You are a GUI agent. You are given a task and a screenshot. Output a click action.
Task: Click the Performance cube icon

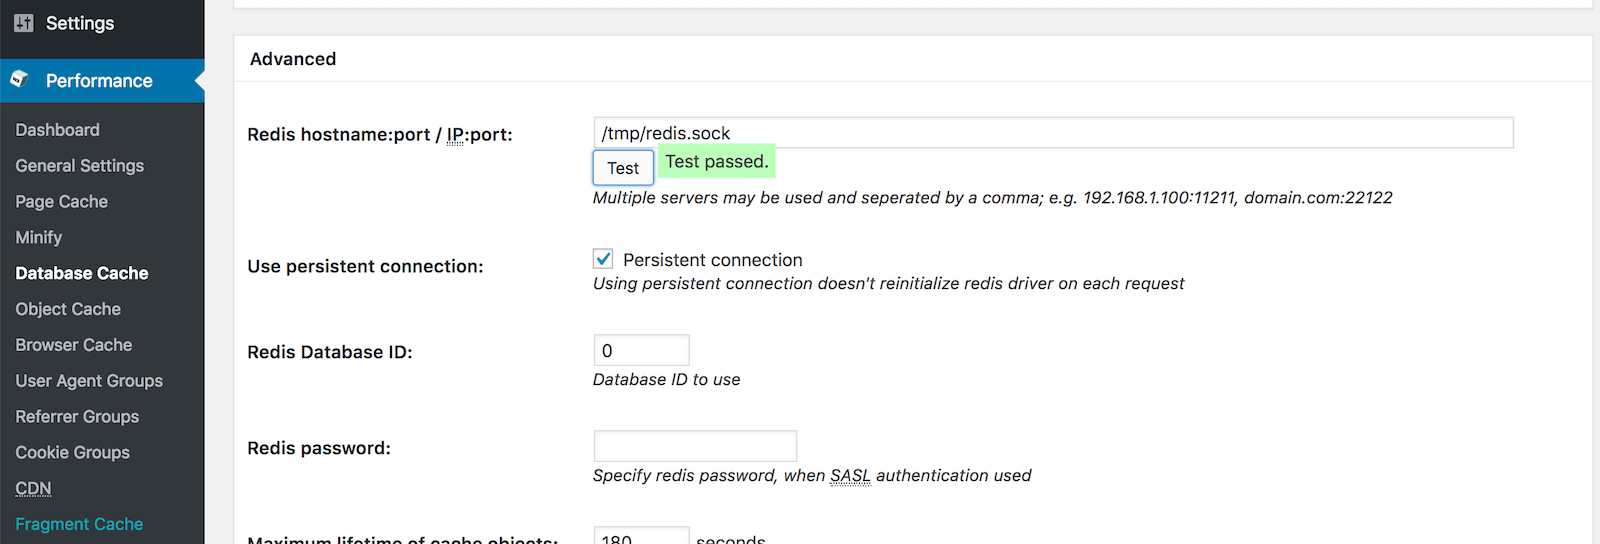[20, 79]
